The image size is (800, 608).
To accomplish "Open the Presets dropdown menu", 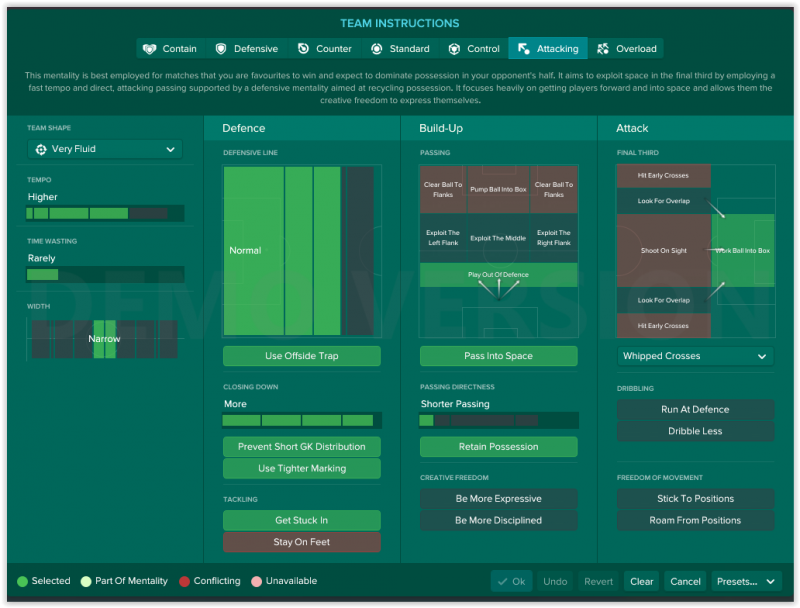I will tap(747, 581).
